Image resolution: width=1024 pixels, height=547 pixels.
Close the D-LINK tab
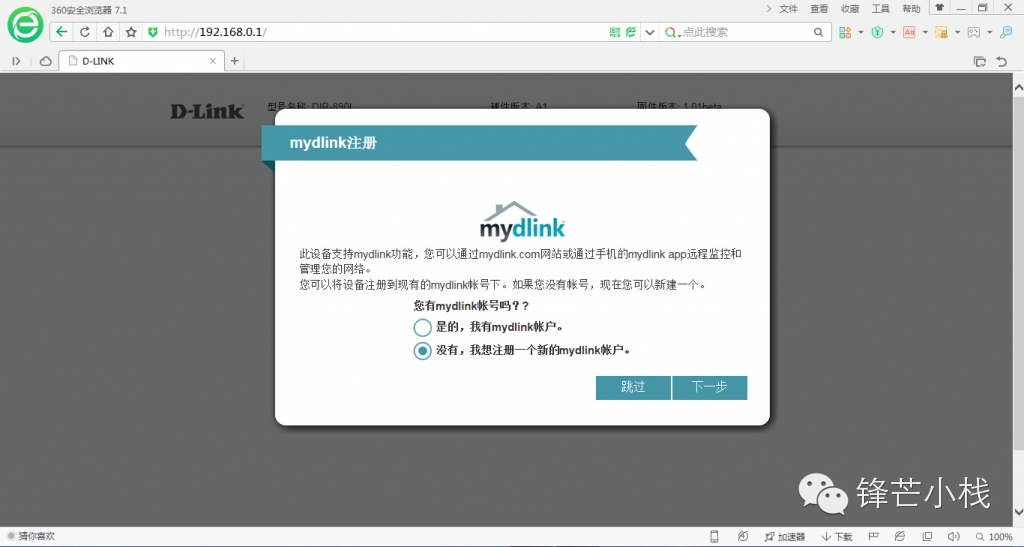click(x=212, y=61)
